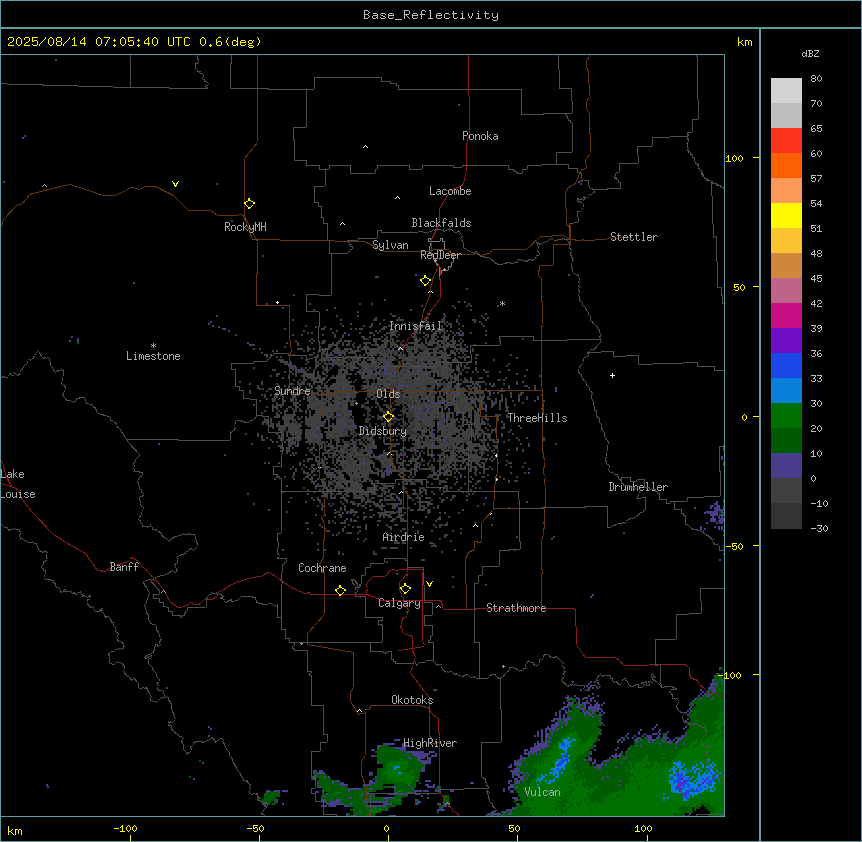
Task: Click the Vulcan label
Action: click(543, 792)
